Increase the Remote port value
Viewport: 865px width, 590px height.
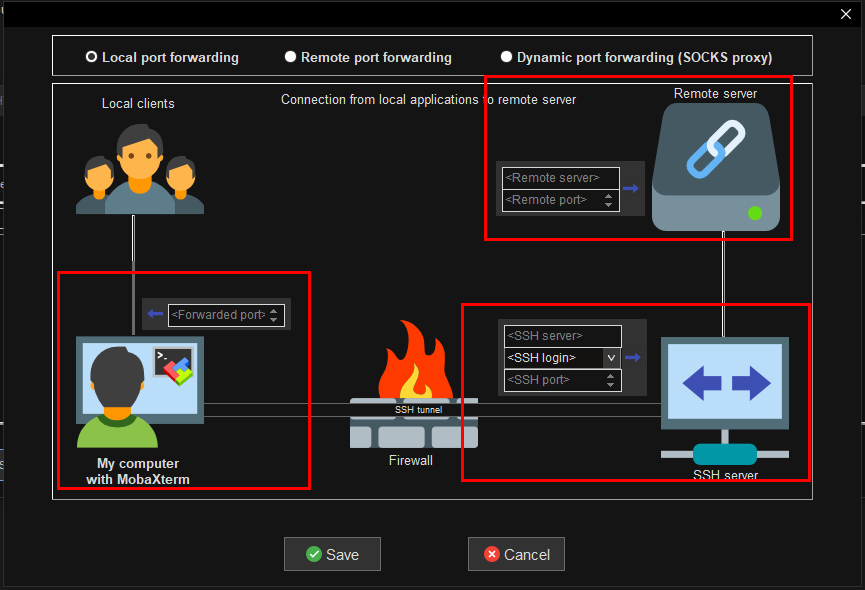click(608, 196)
